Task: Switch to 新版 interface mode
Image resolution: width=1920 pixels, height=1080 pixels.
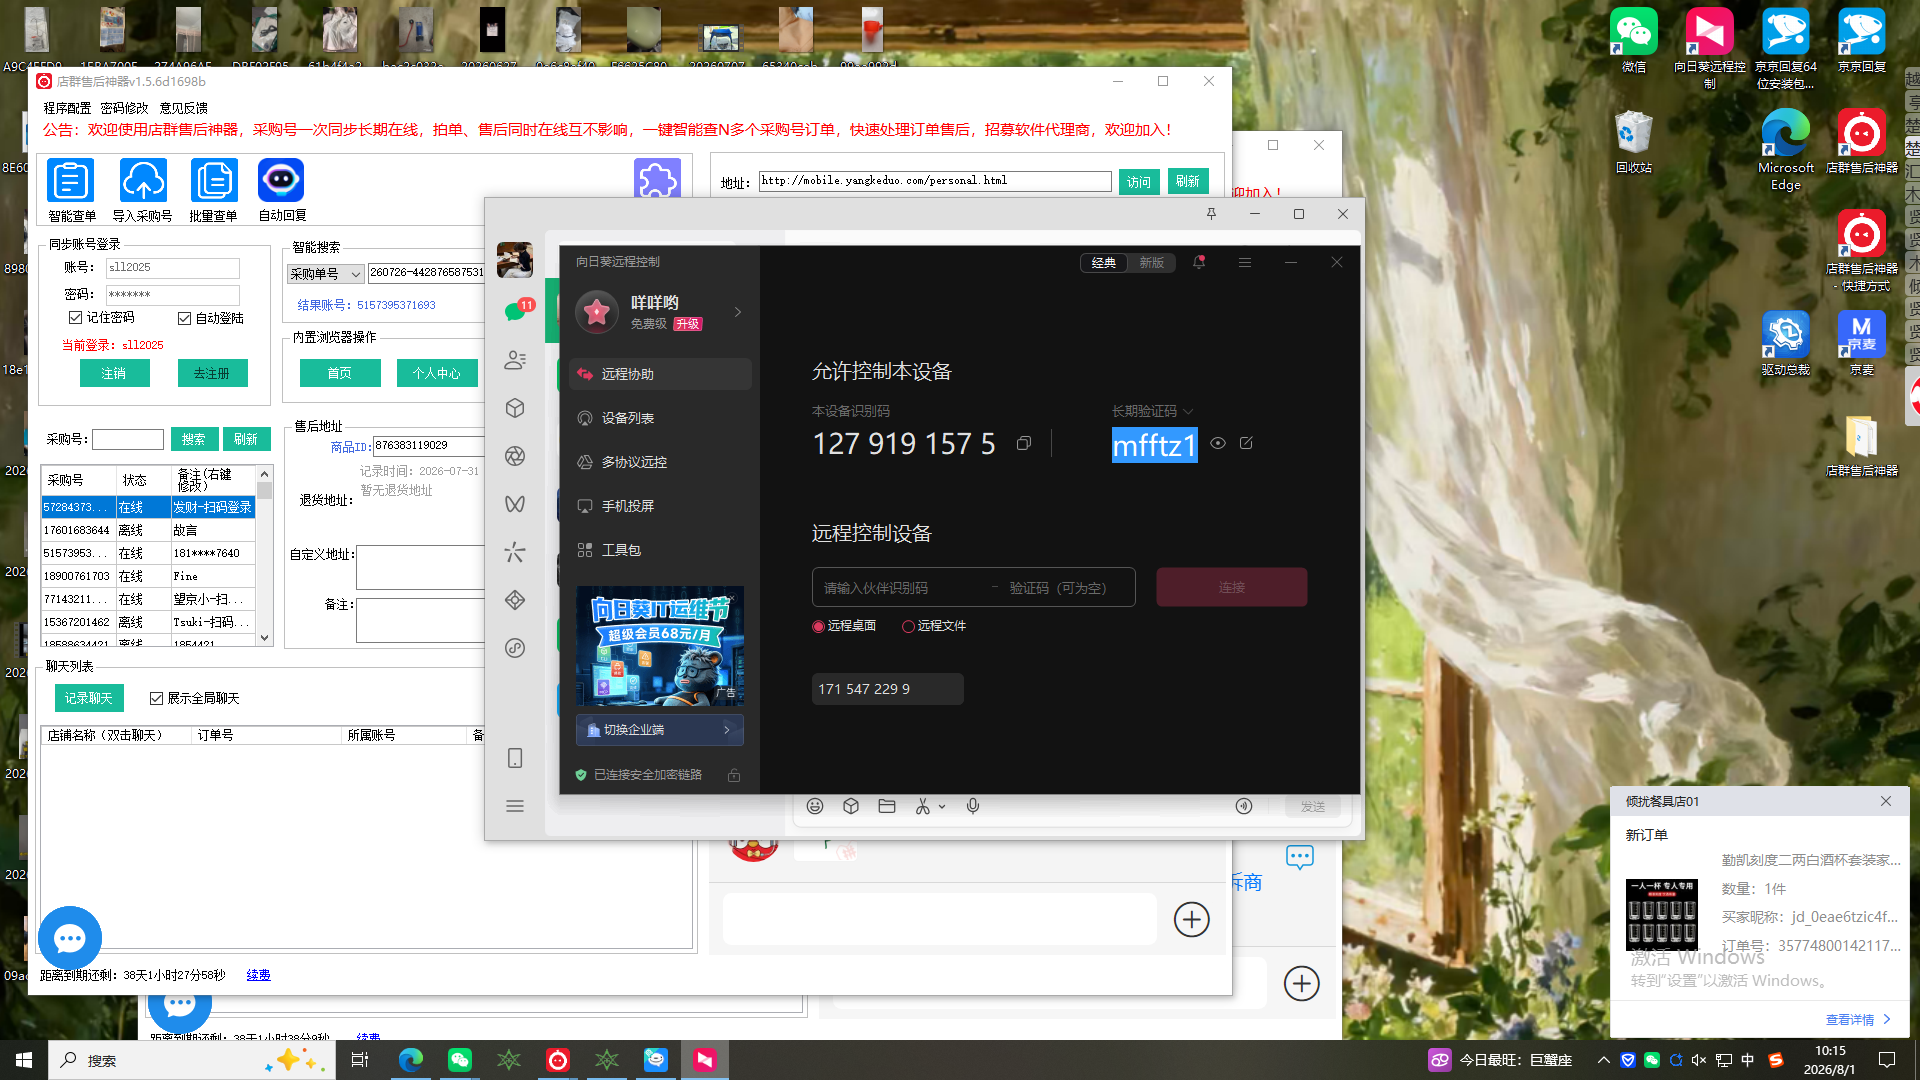Action: (x=1151, y=263)
